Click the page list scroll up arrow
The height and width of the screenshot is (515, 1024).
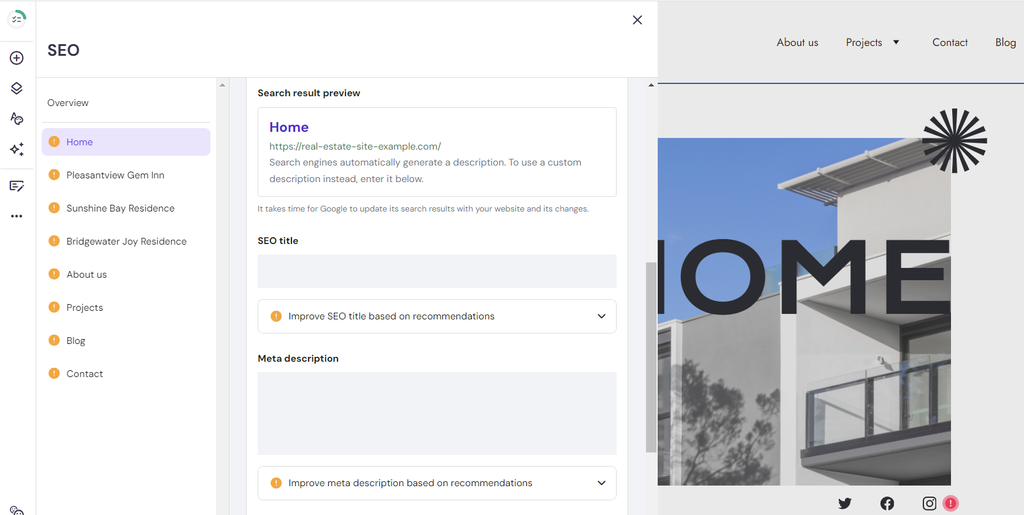click(x=222, y=85)
